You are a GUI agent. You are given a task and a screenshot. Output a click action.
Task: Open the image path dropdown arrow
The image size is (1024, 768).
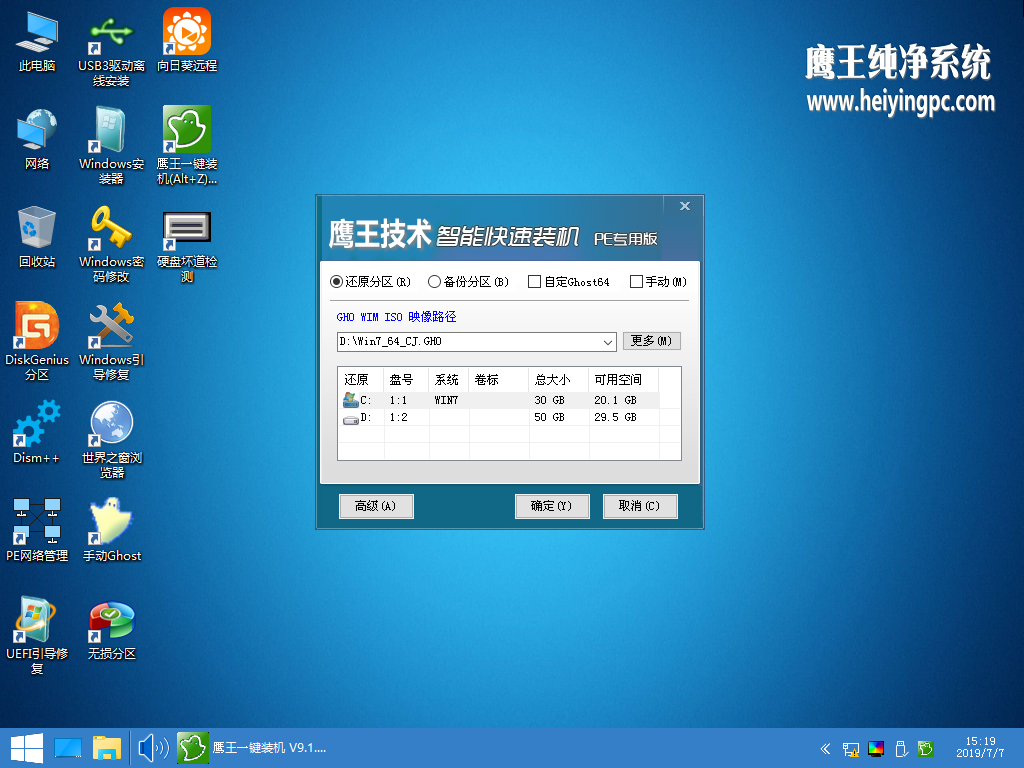point(607,342)
